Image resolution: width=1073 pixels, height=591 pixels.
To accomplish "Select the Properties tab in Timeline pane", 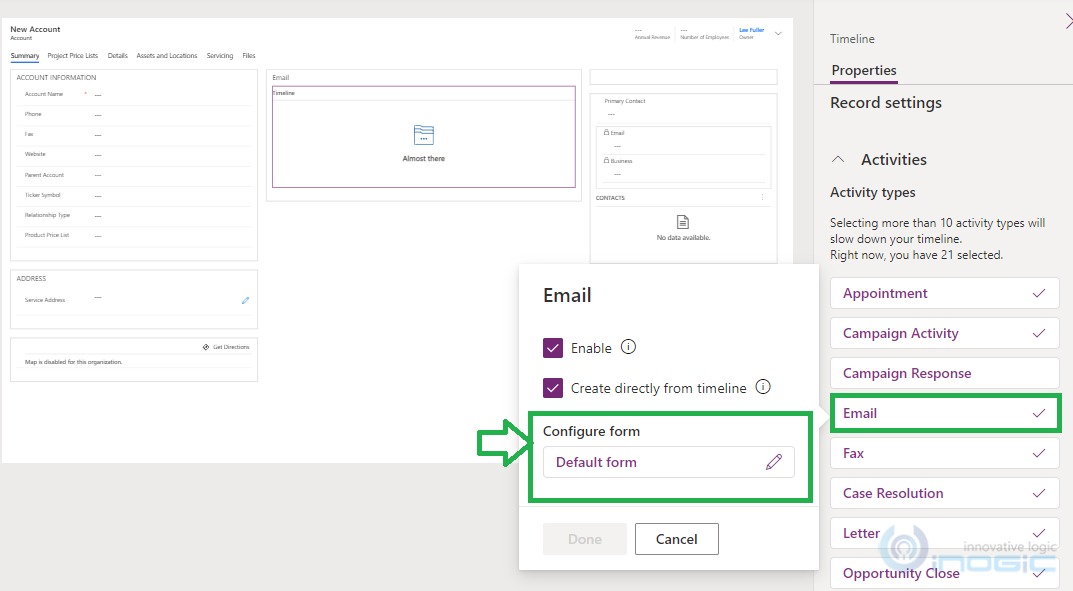I will coord(864,70).
